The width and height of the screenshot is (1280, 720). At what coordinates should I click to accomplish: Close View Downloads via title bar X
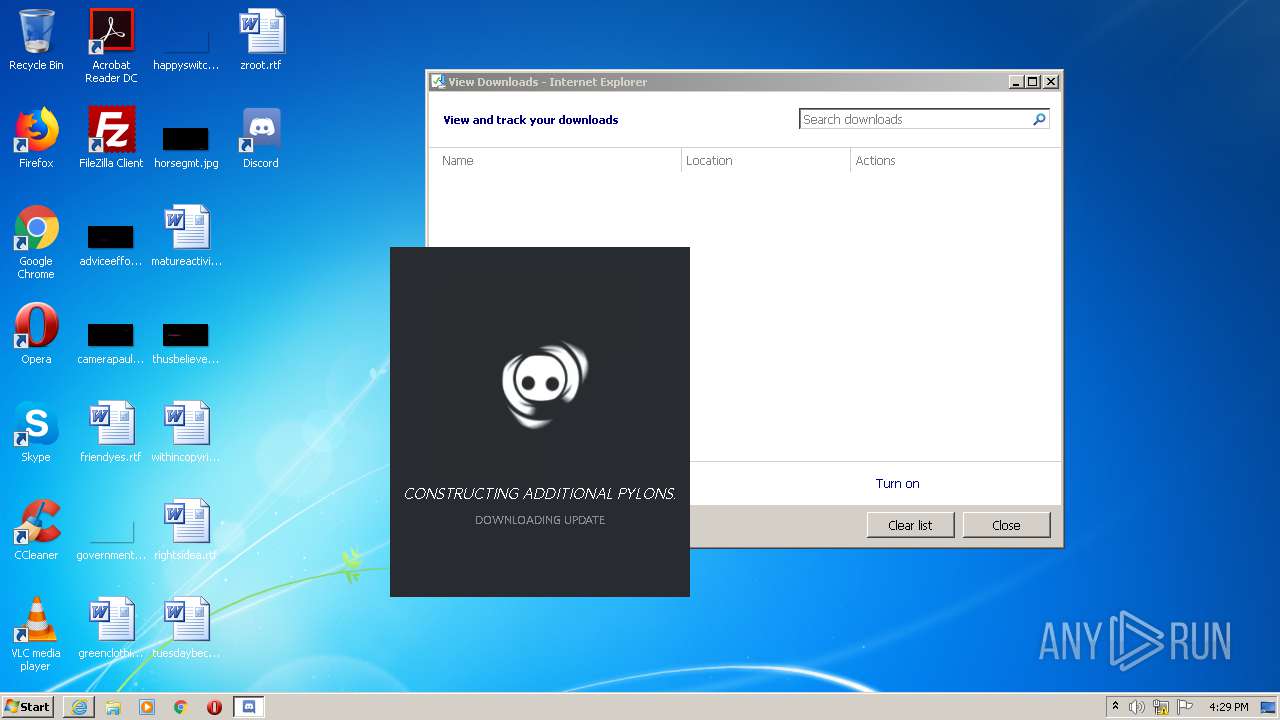(1050, 82)
